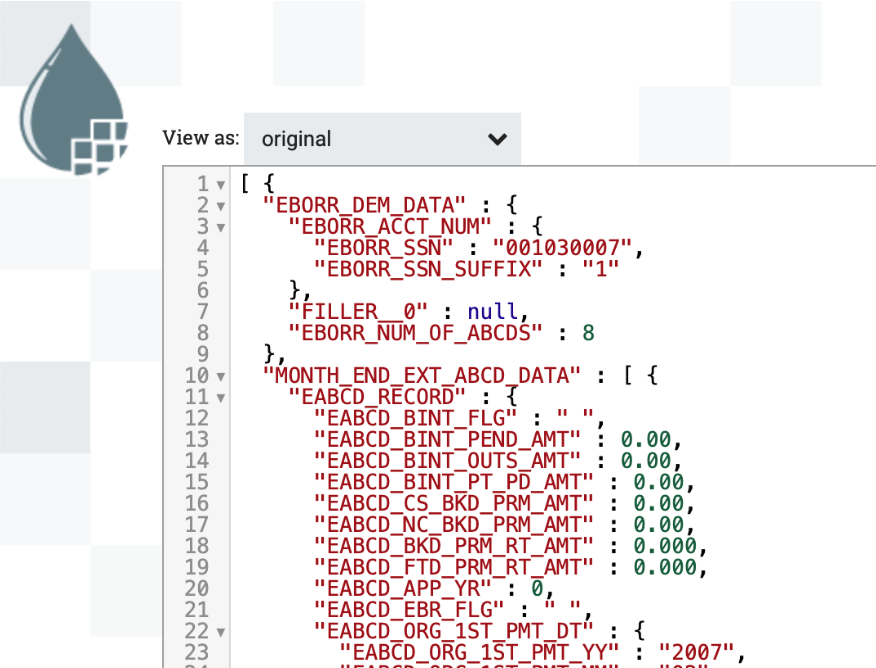
Task: Click the "View as:" label
Action: (201, 138)
